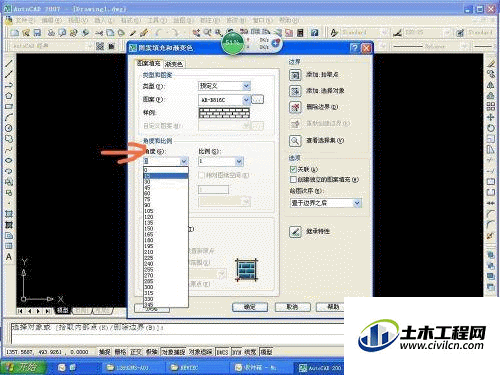Open the hatch Type (类型) dropdown
The width and height of the screenshot is (500, 375).
click(246, 86)
